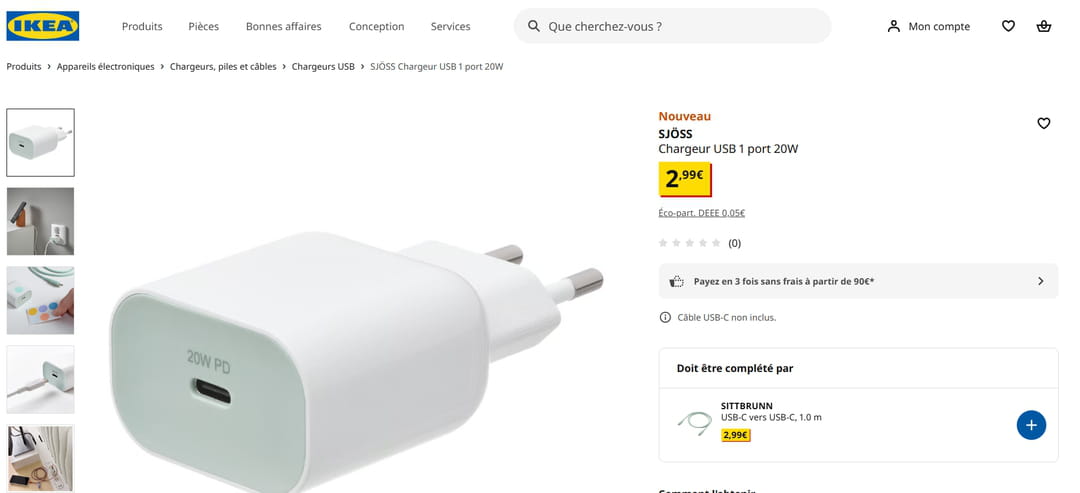
Task: Add SITTBRUNN cable with plus button
Action: coord(1031,425)
